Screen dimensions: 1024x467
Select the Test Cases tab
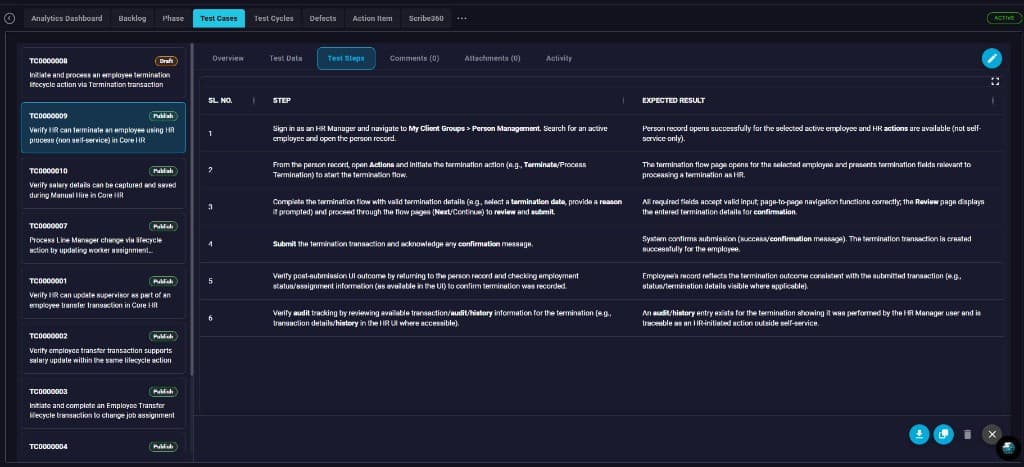(219, 18)
